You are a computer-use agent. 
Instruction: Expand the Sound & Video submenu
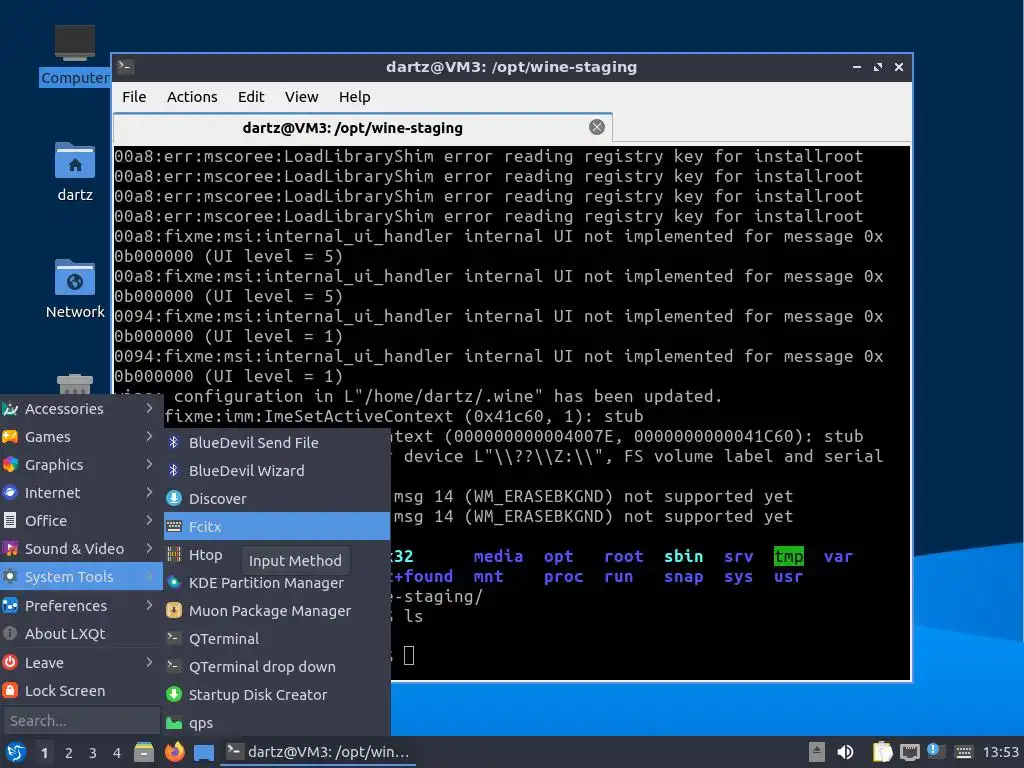81,549
